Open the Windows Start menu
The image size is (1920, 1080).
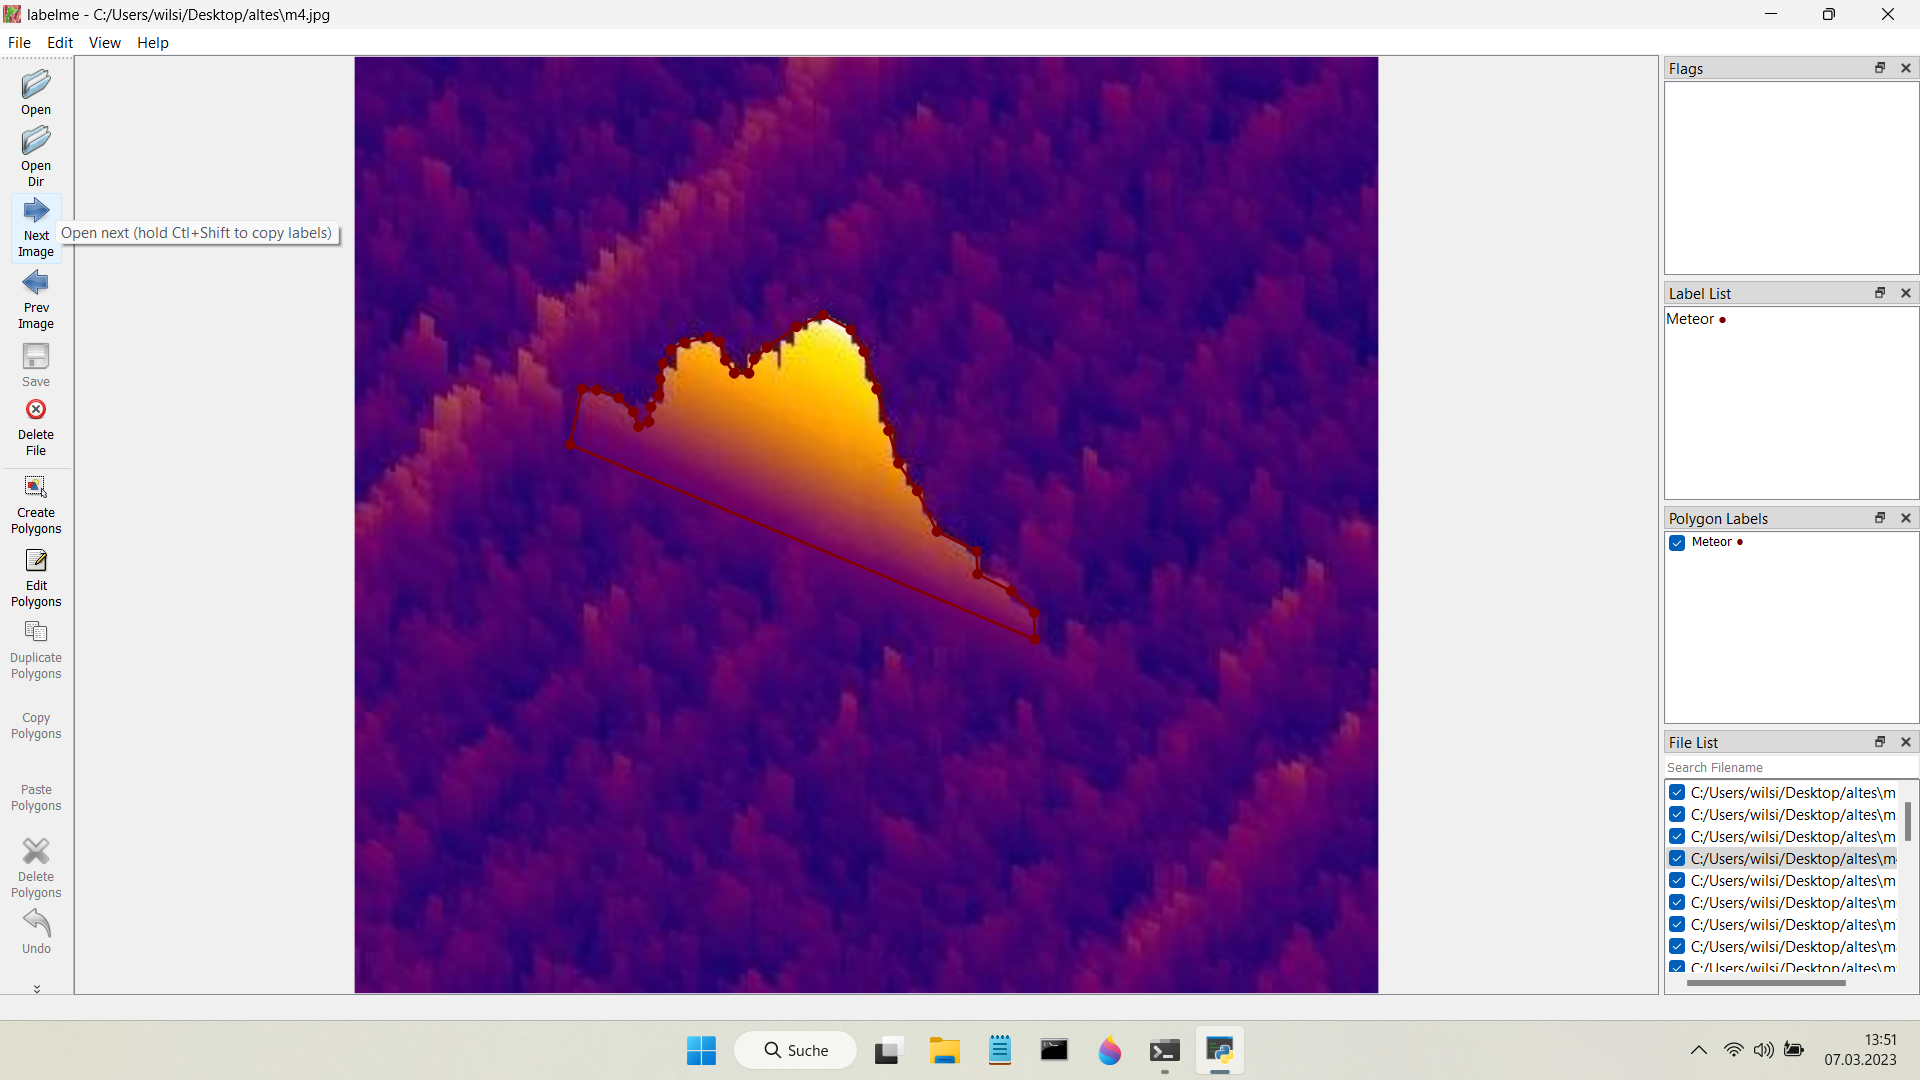click(701, 1050)
